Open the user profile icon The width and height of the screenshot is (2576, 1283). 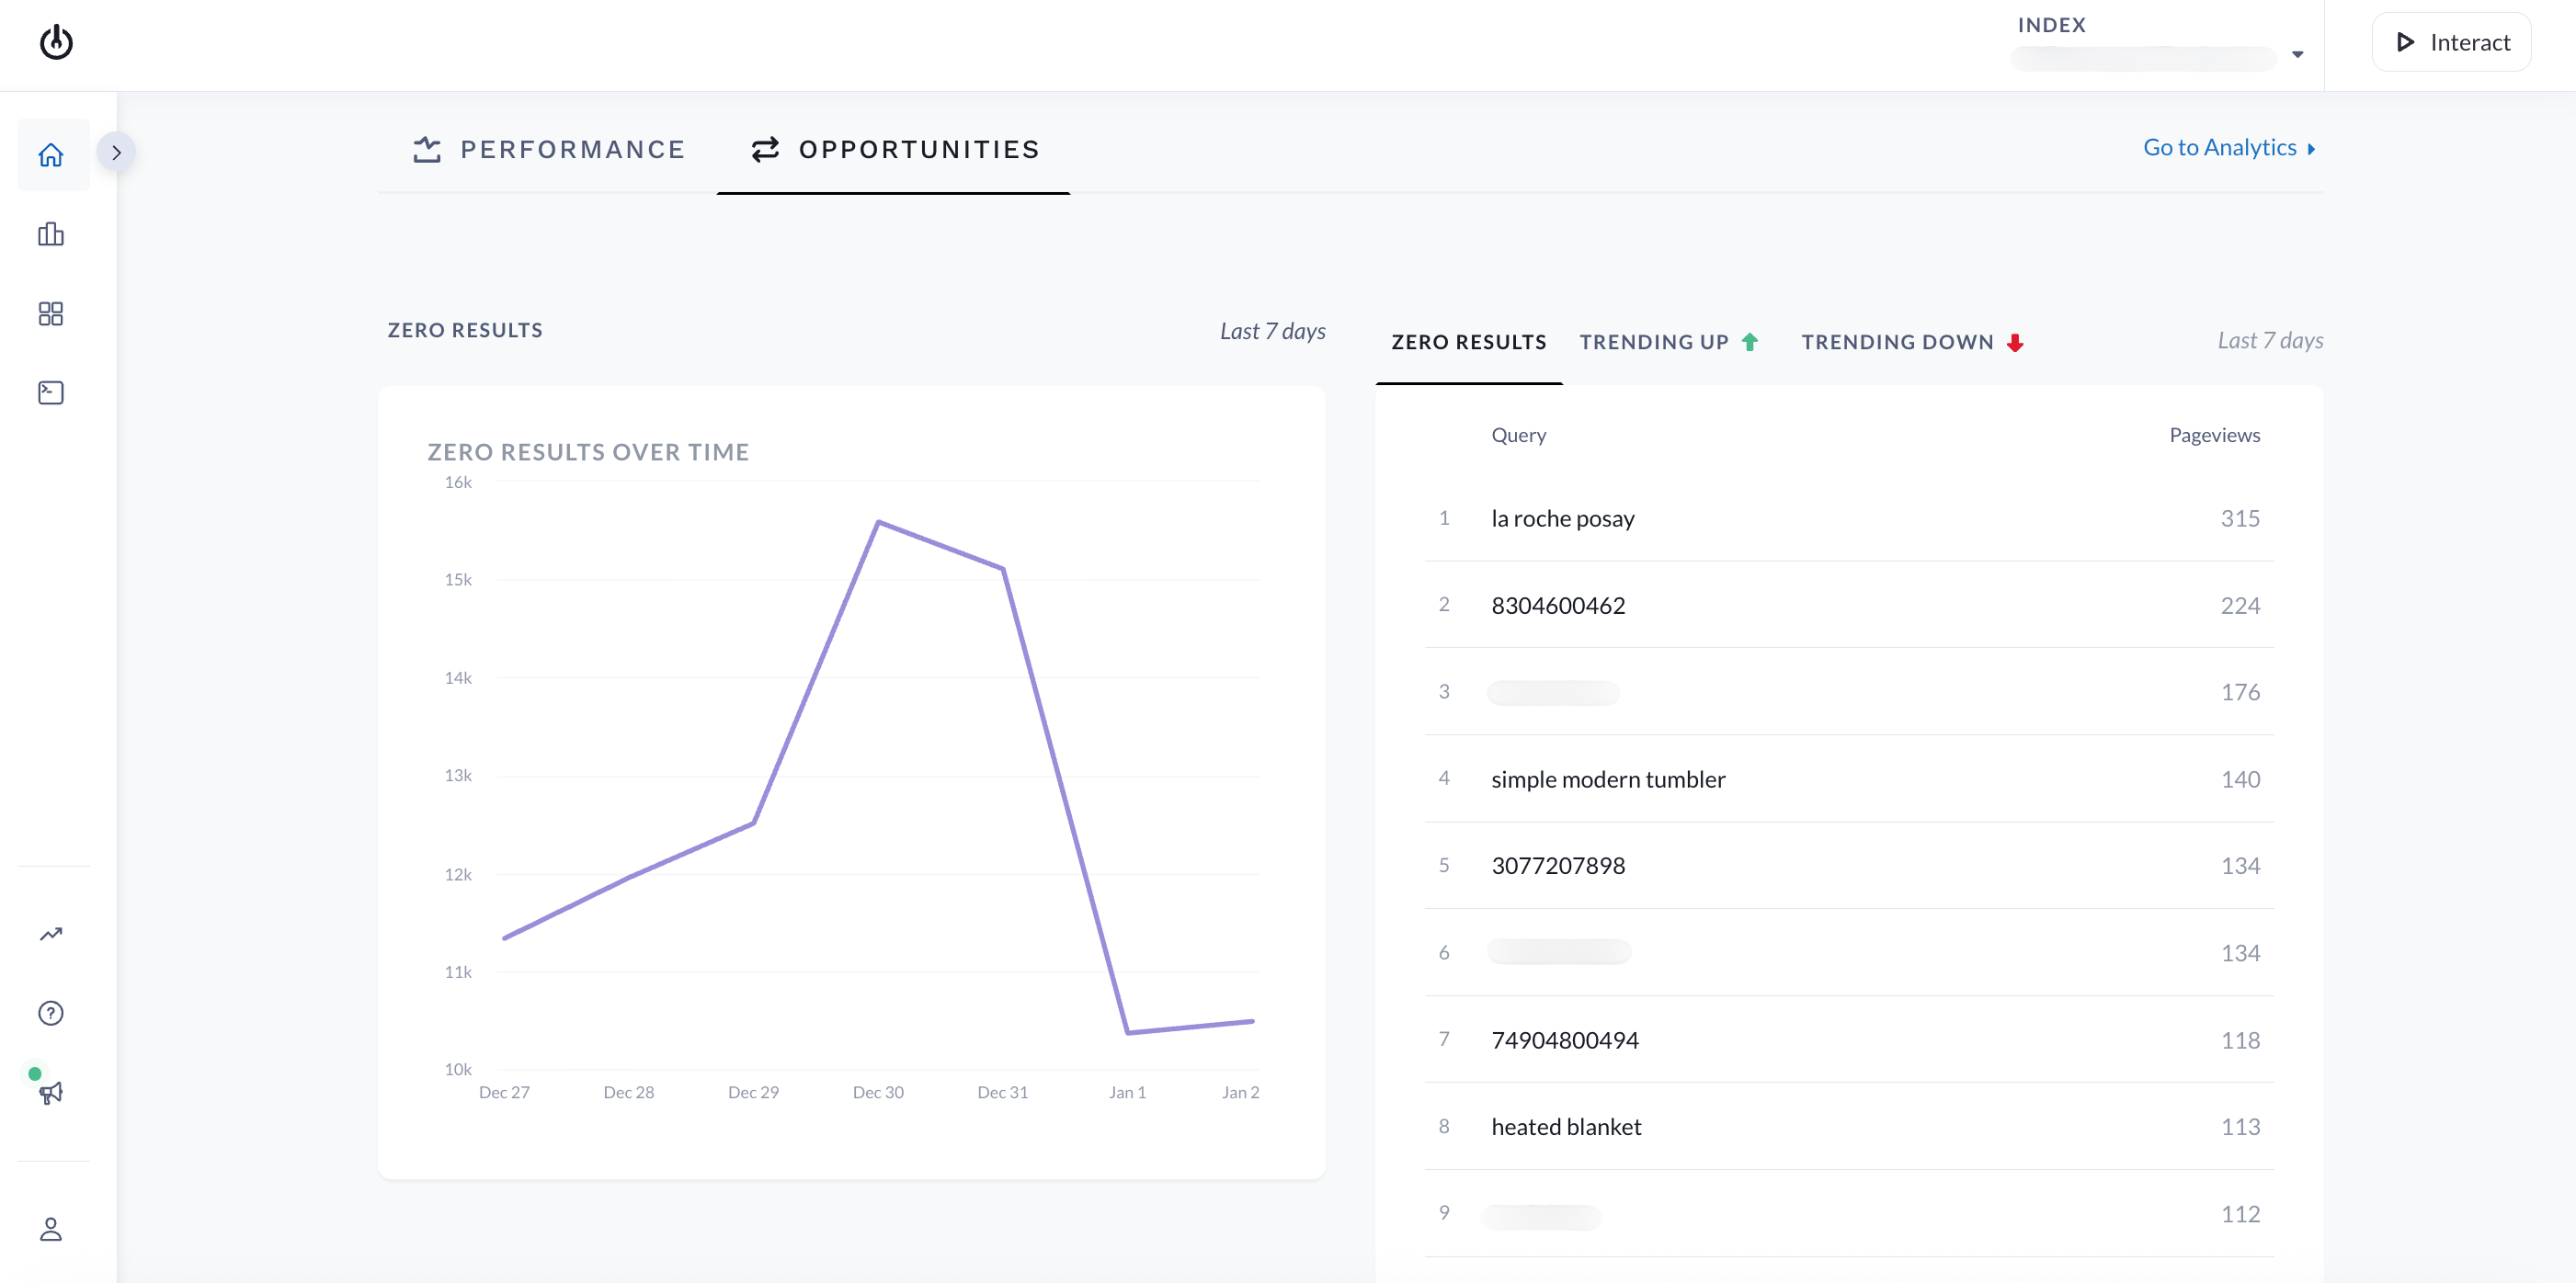[x=51, y=1229]
